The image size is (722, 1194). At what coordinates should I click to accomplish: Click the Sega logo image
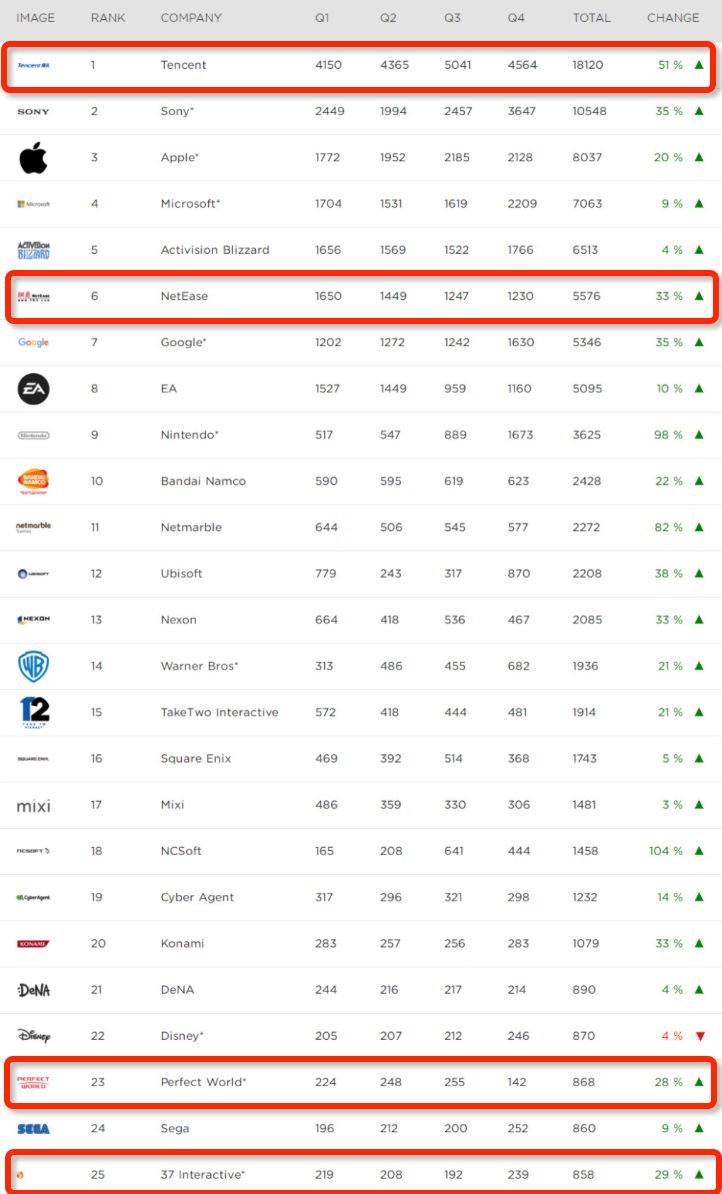(x=33, y=1128)
